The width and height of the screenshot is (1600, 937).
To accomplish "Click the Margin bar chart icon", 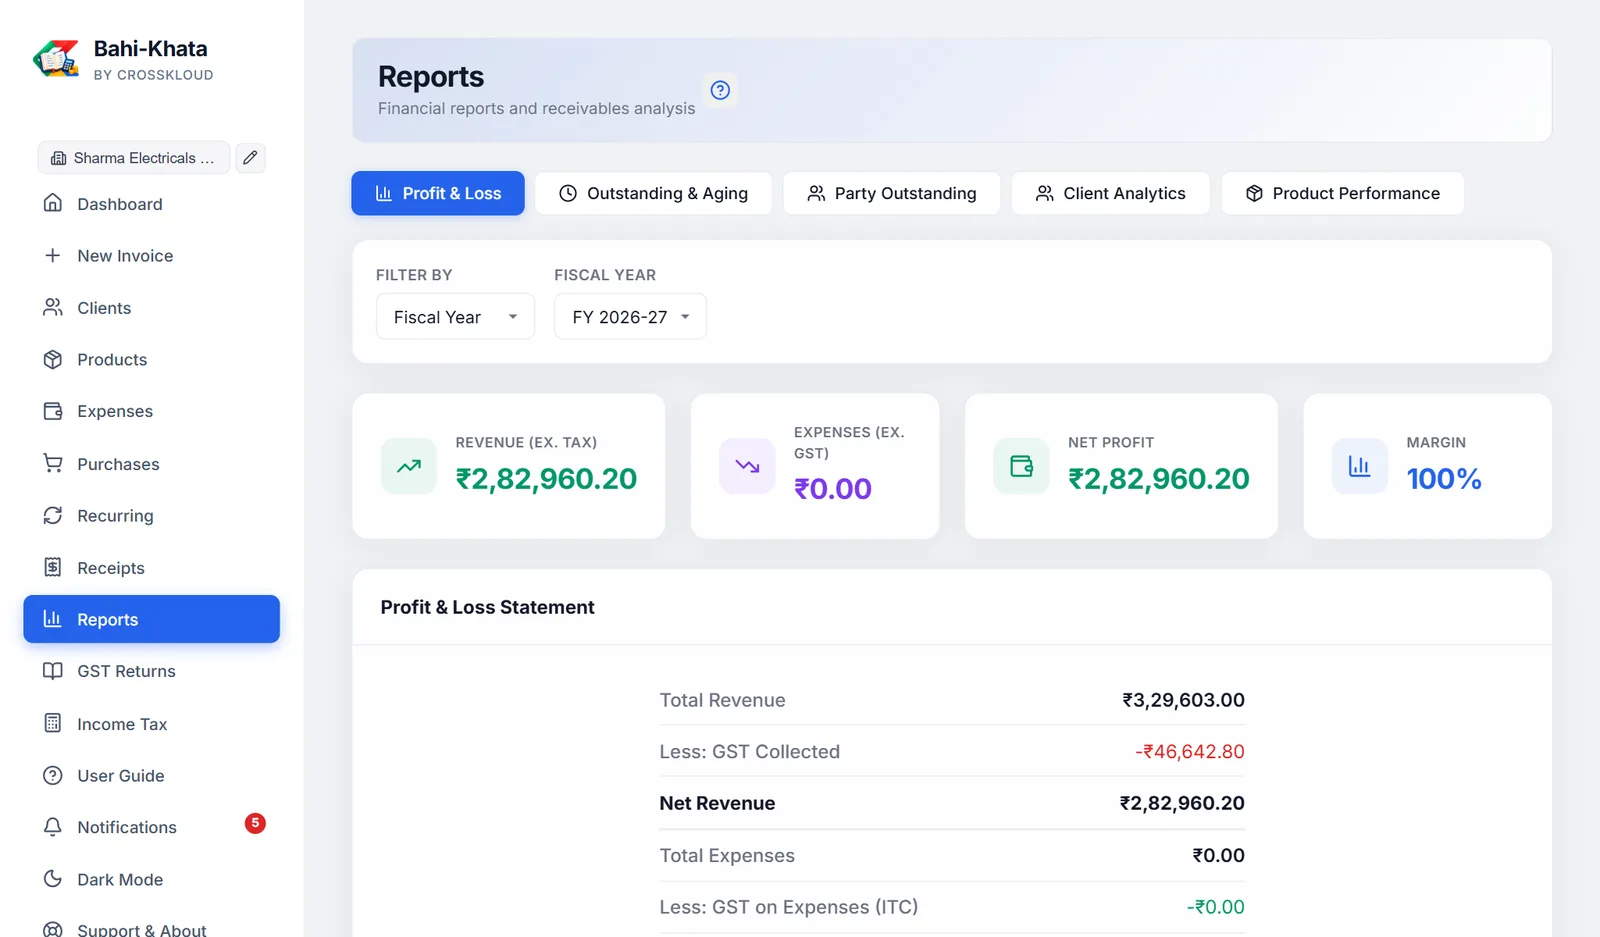I will pos(1359,466).
